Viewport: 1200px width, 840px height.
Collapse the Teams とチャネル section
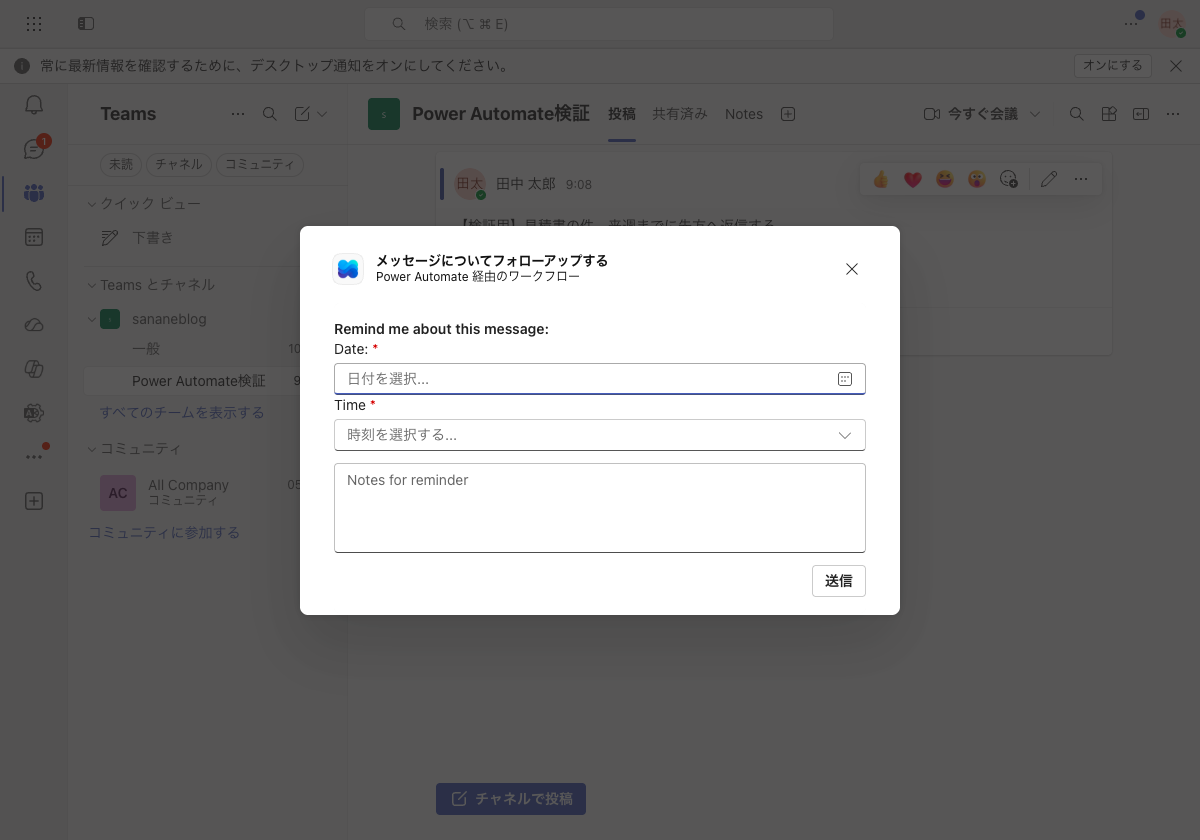[x=92, y=285]
